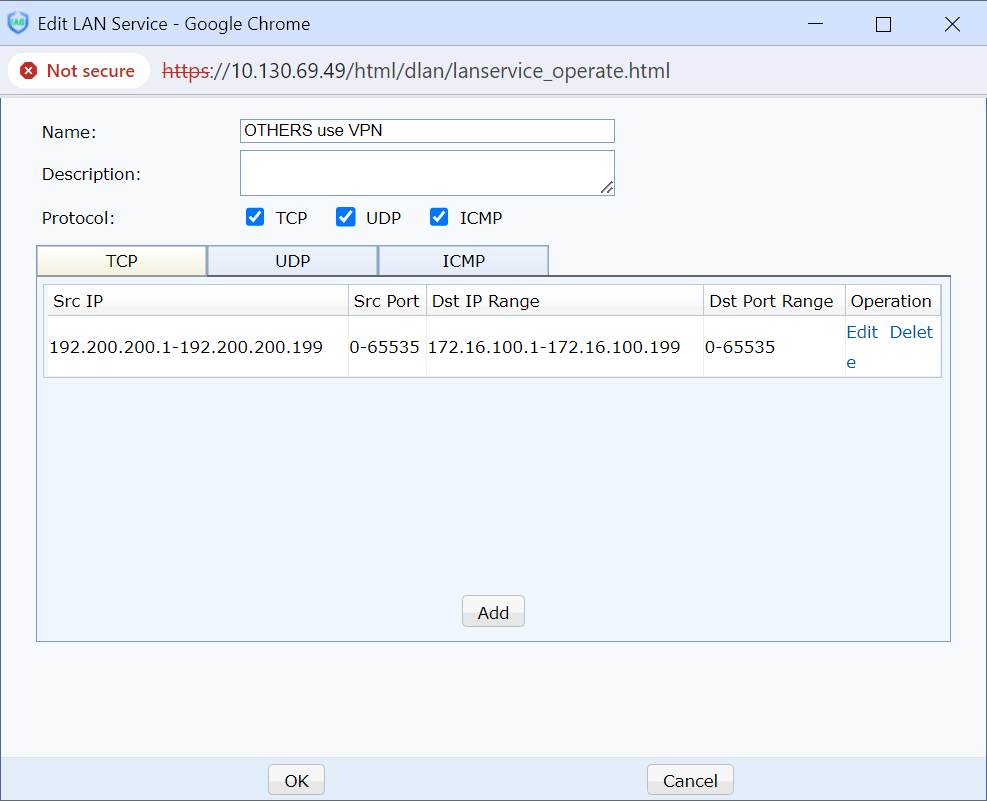
Task: Confirm changes with the OK button
Action: 296,781
